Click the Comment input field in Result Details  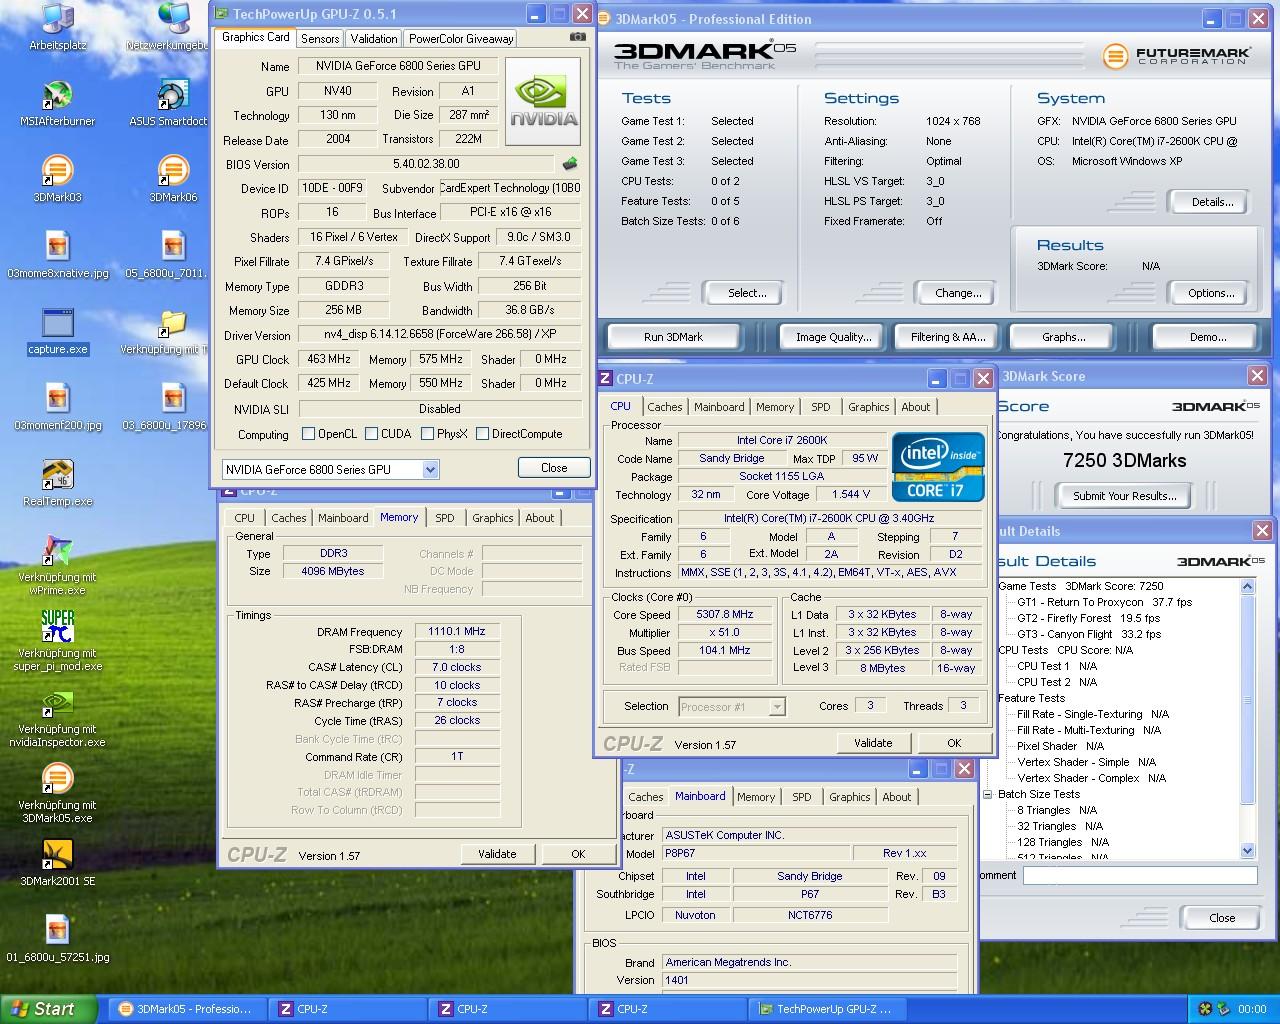point(1140,875)
